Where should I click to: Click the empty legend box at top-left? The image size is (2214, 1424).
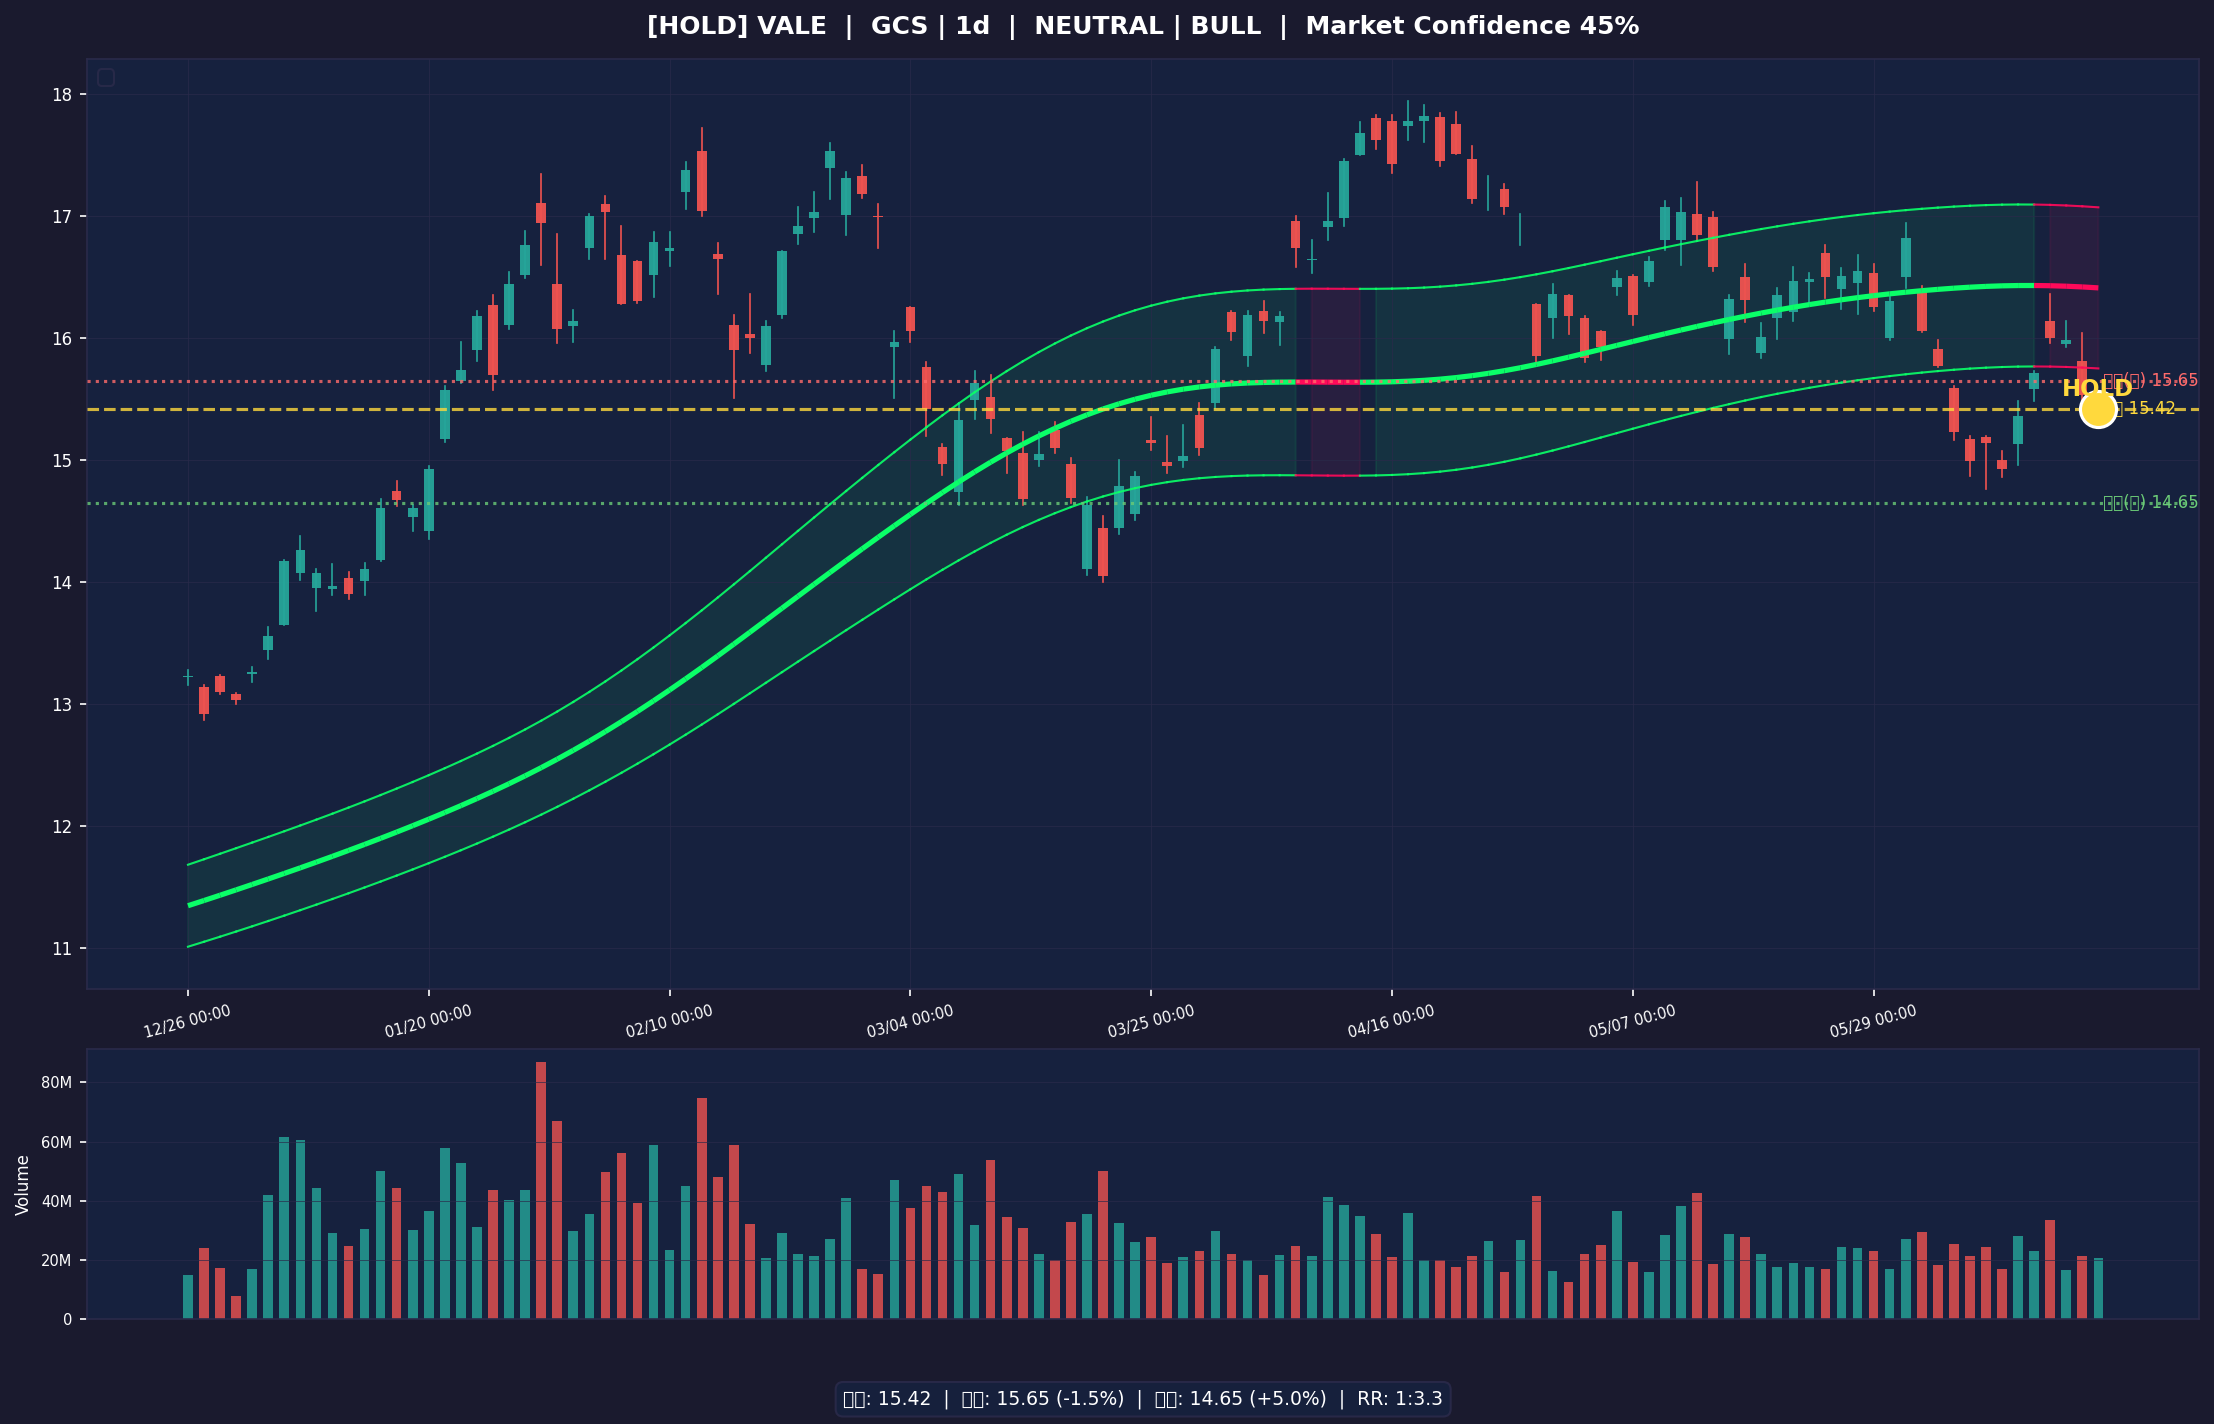point(106,77)
